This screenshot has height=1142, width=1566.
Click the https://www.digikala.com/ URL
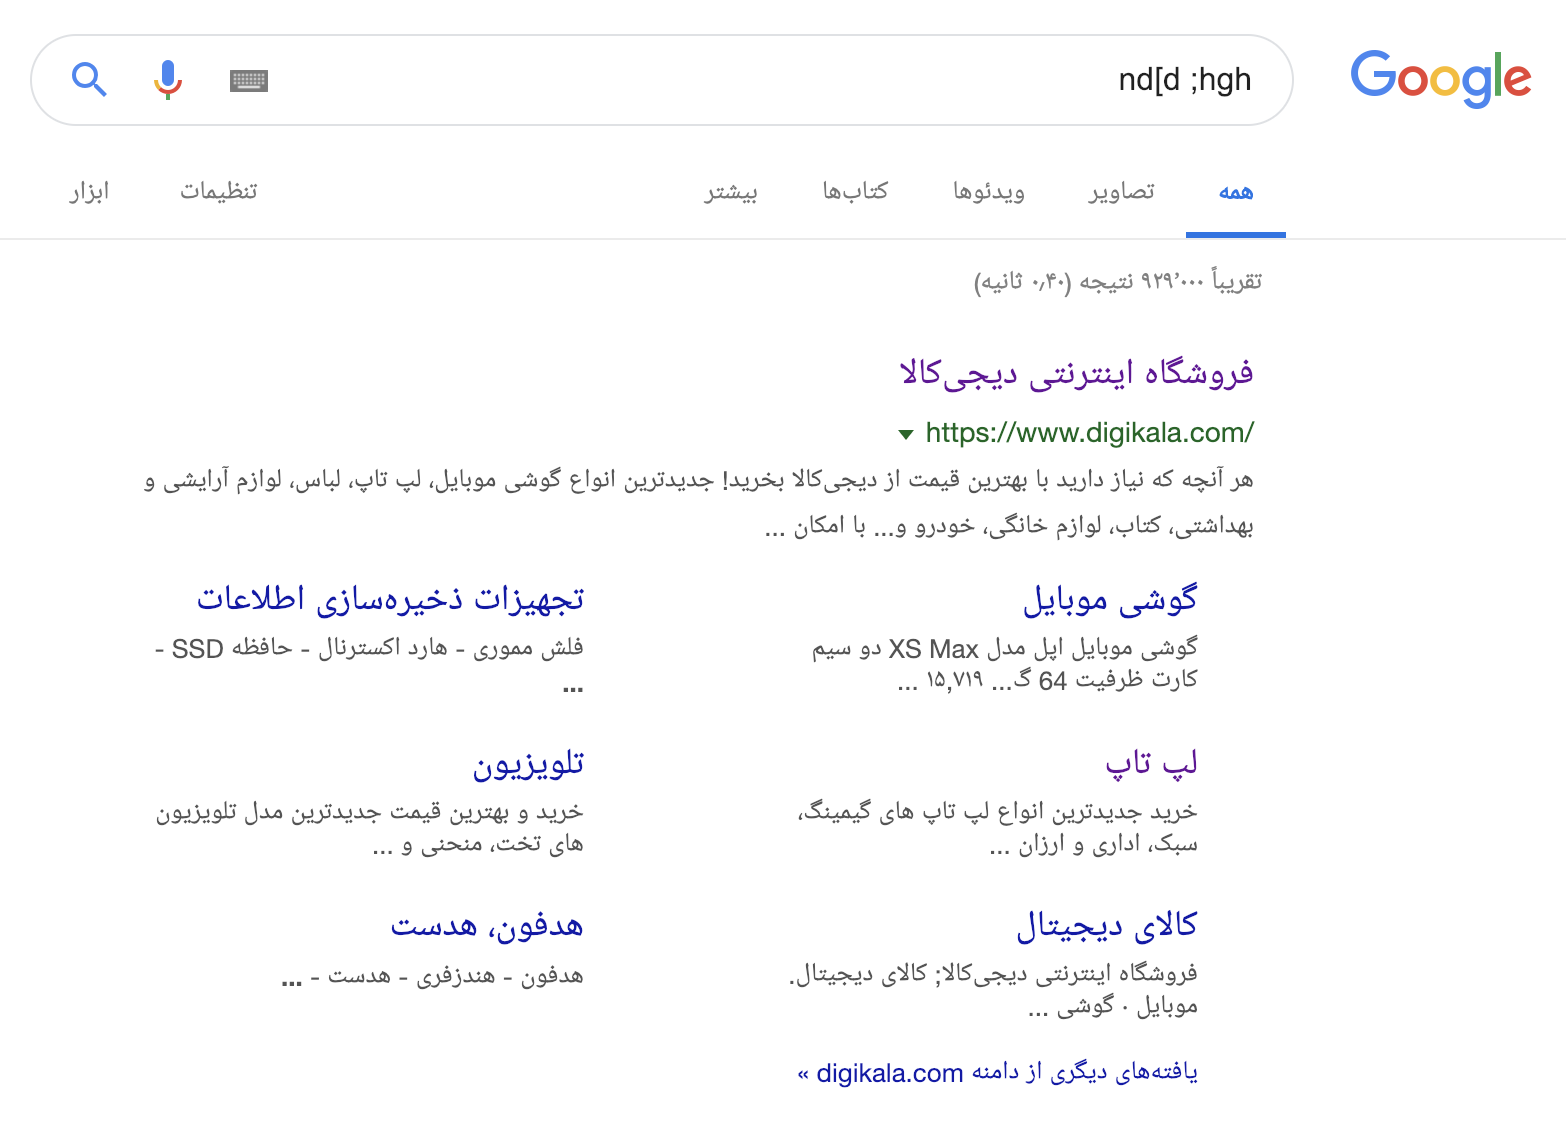pos(1090,432)
